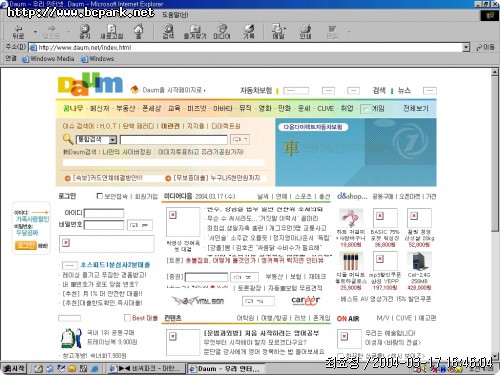Open the 스포츠 section in 미디어다음
500x375 pixels.
coord(303,196)
